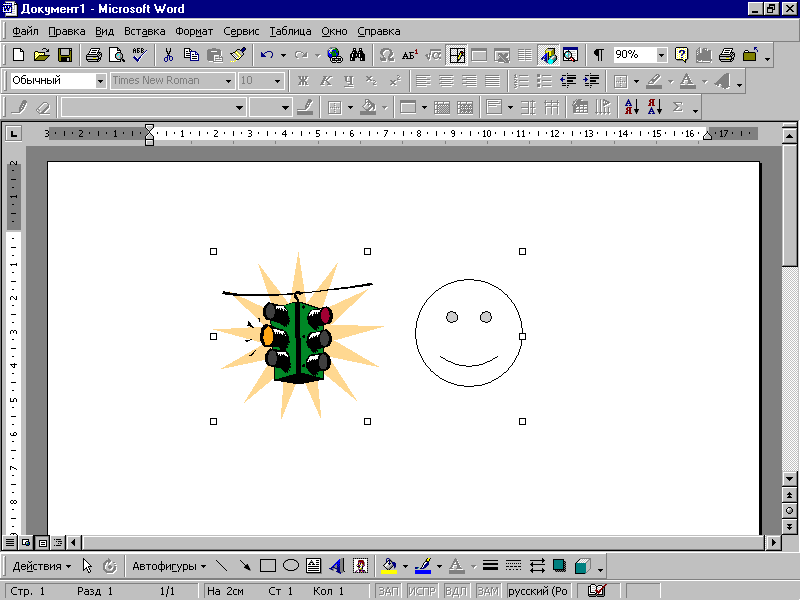The width and height of the screenshot is (800, 600).
Task: Select the smiley face shape
Action: click(469, 333)
